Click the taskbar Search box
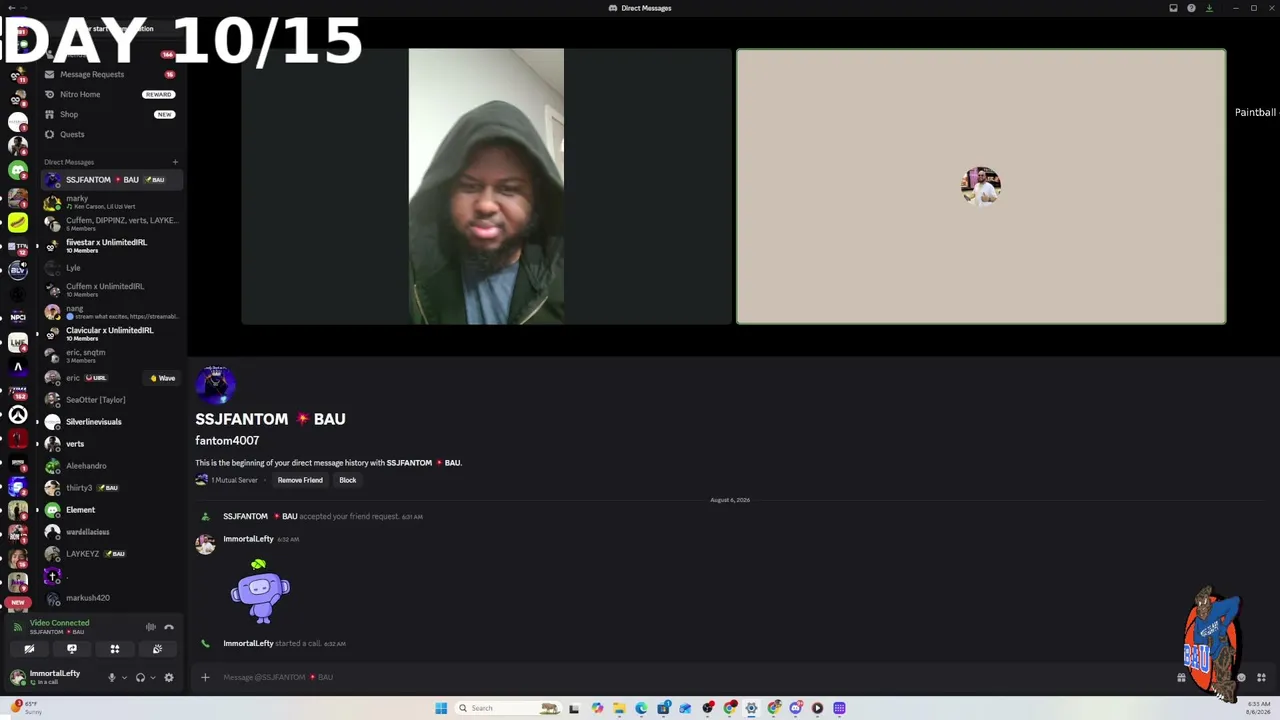Screen dimensions: 1280x720 (506, 708)
